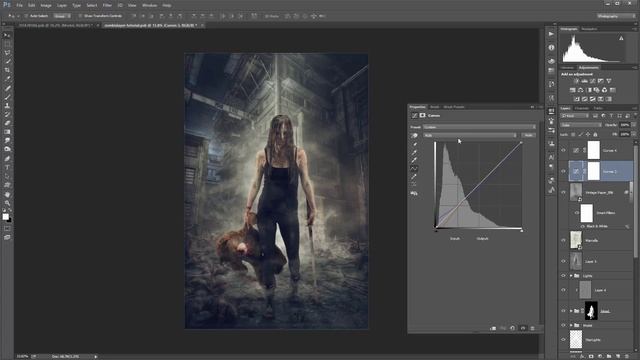Open the Window menu

click(x=149, y=5)
